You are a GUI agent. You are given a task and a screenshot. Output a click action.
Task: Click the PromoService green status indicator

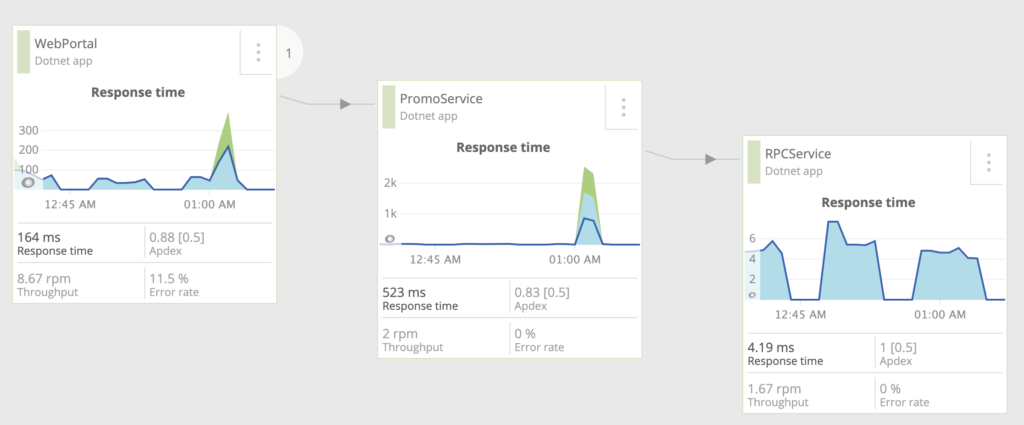(x=389, y=107)
